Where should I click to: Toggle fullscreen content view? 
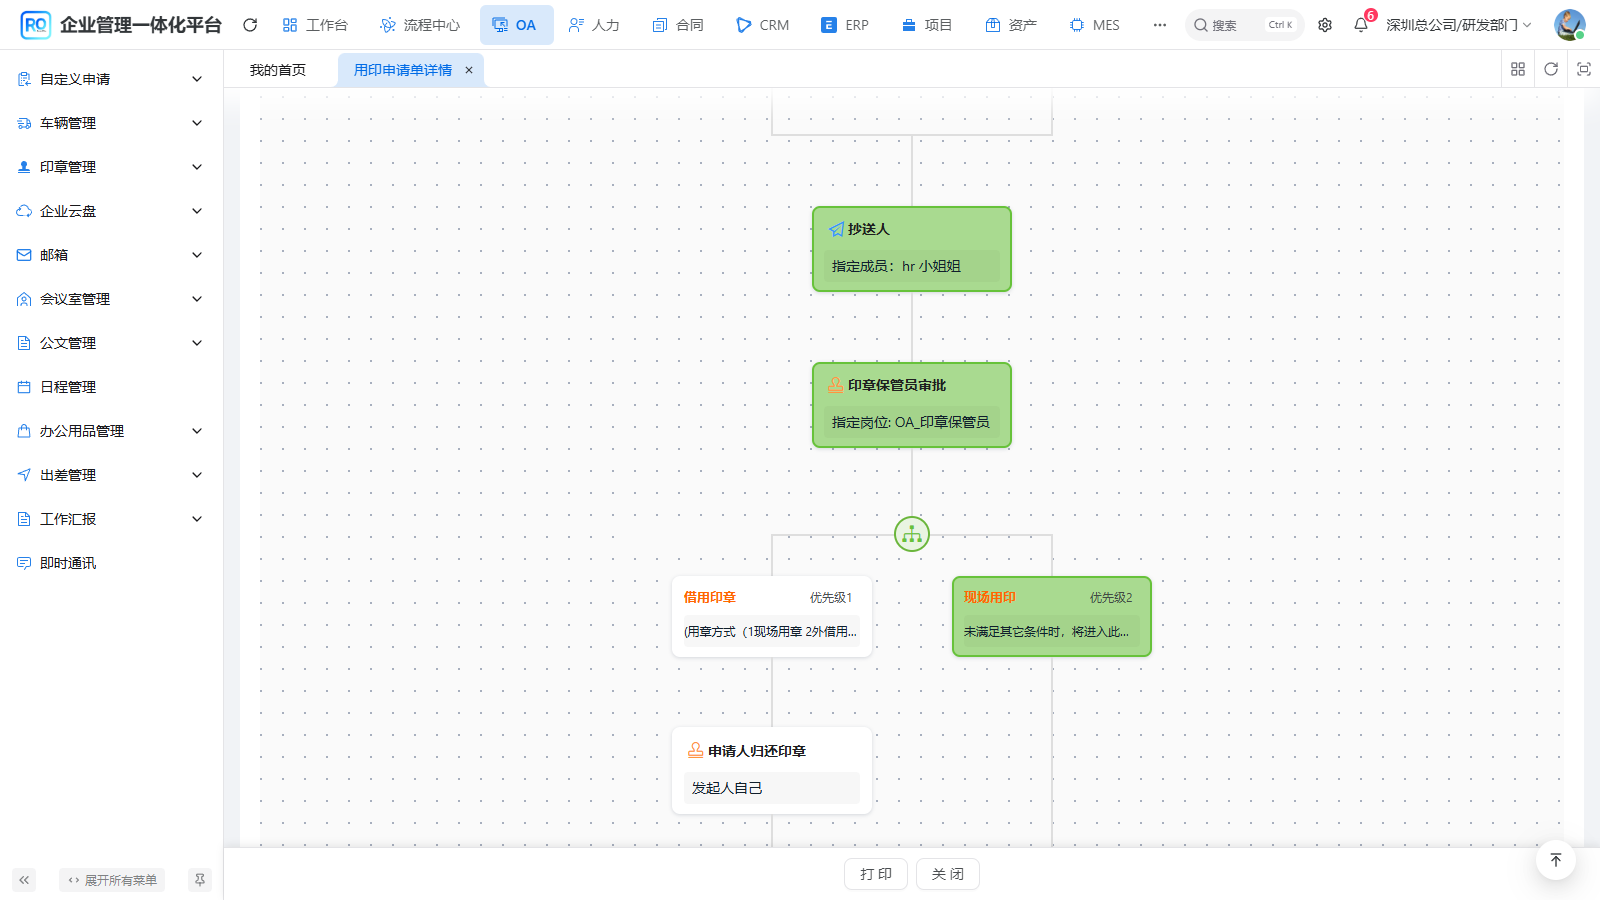1584,69
